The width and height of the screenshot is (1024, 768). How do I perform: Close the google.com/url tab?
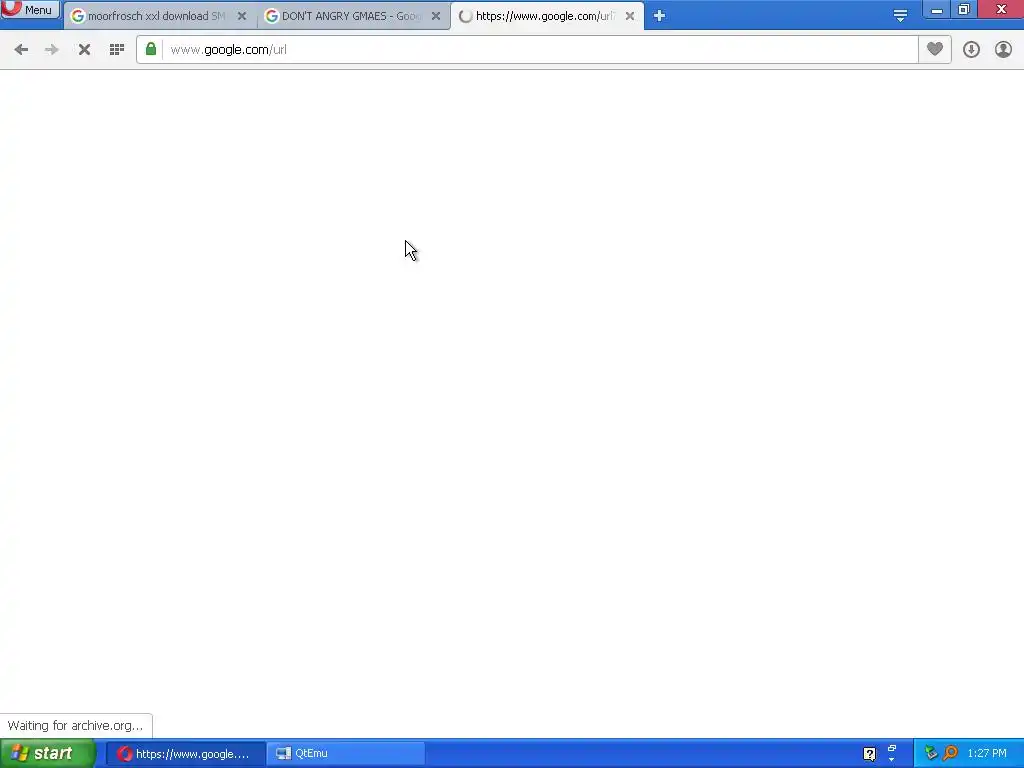[x=630, y=16]
